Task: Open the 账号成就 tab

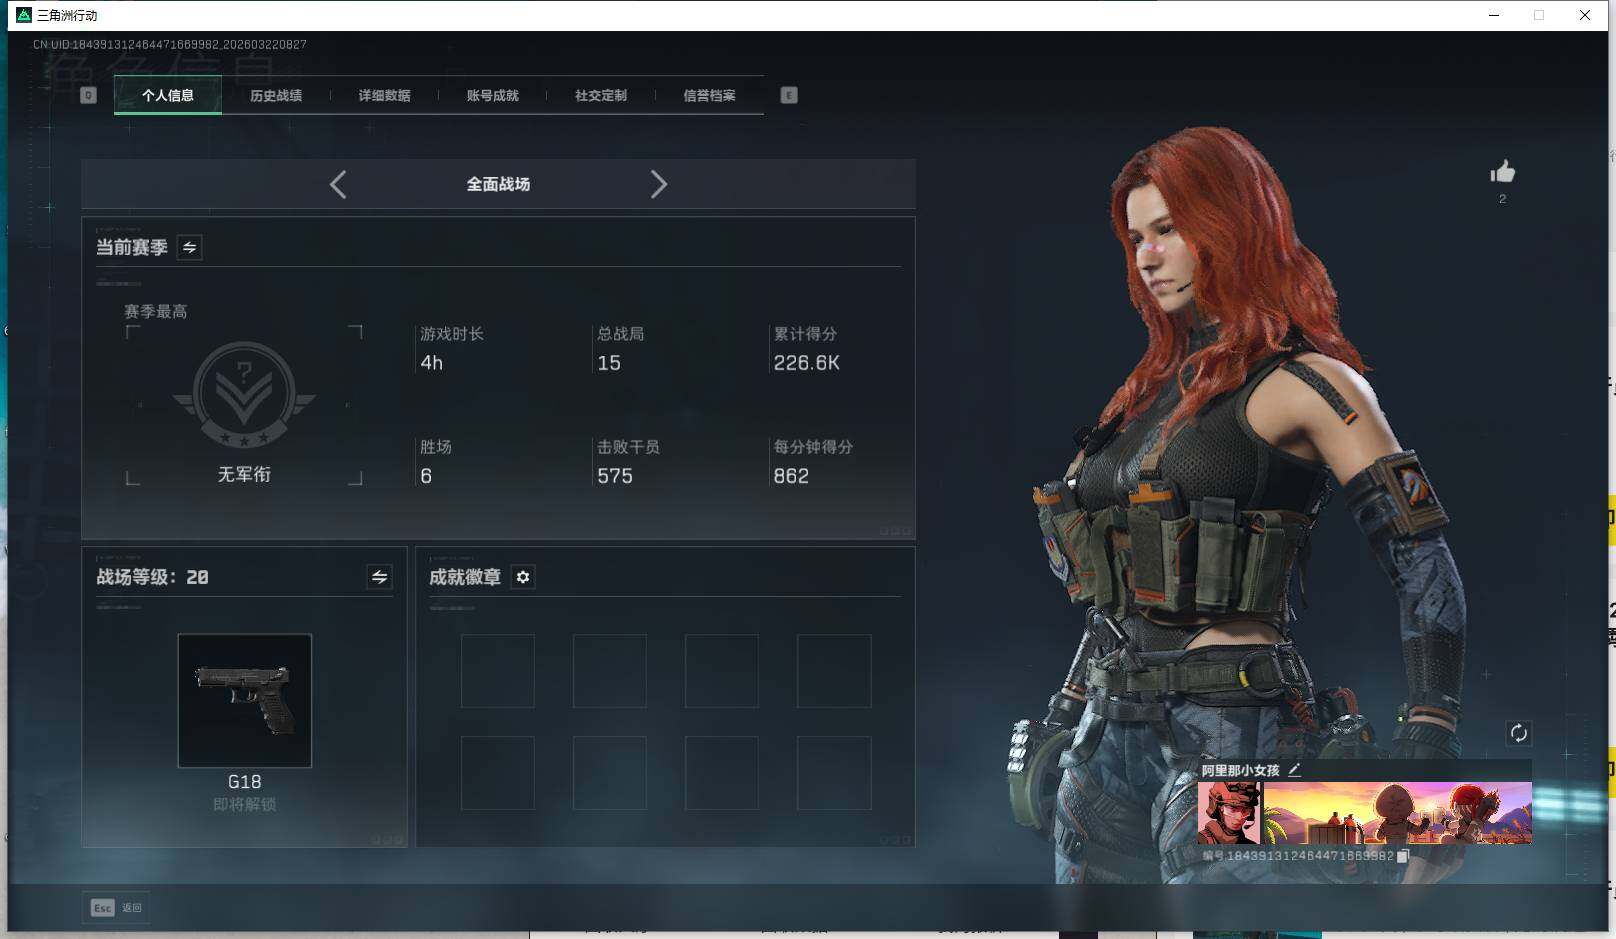Action: (x=492, y=95)
